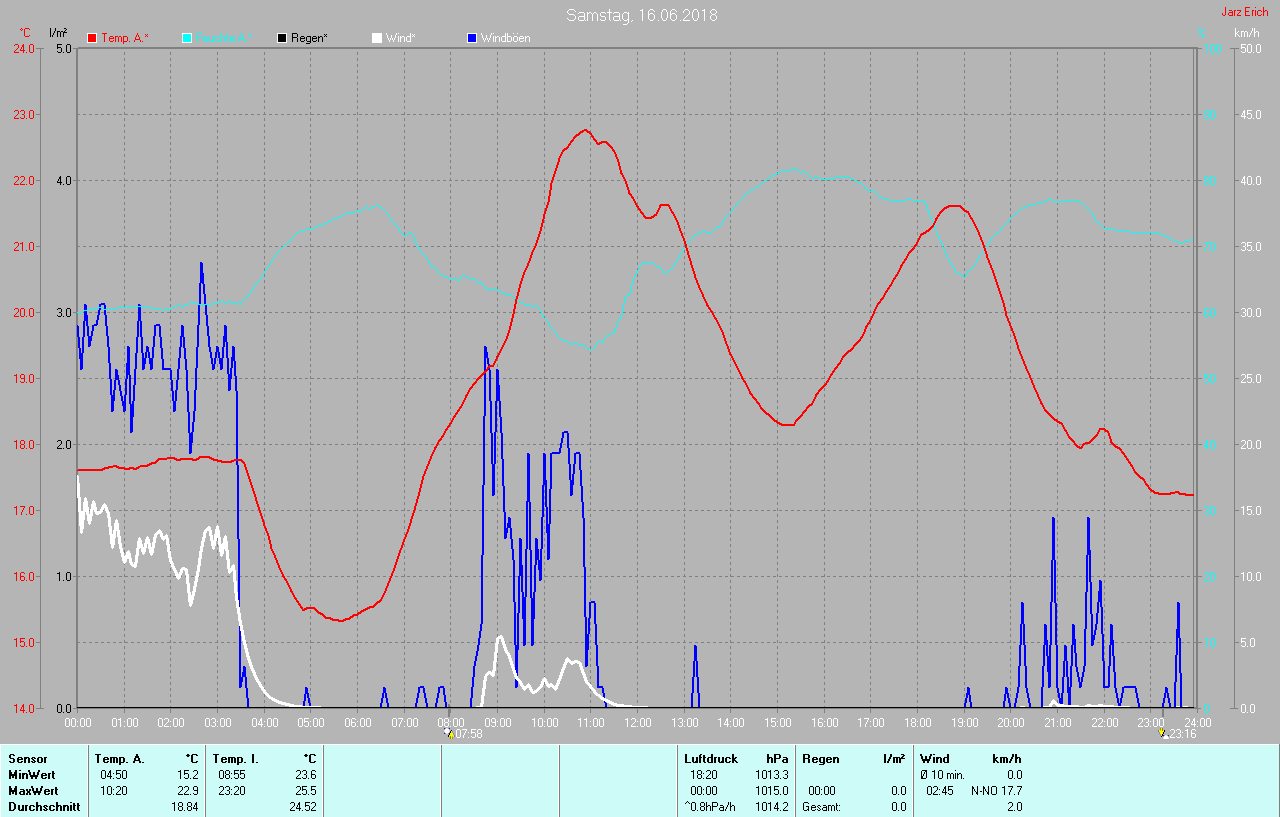
Task: Toggle the Temp. A. legend label
Action: [125, 38]
